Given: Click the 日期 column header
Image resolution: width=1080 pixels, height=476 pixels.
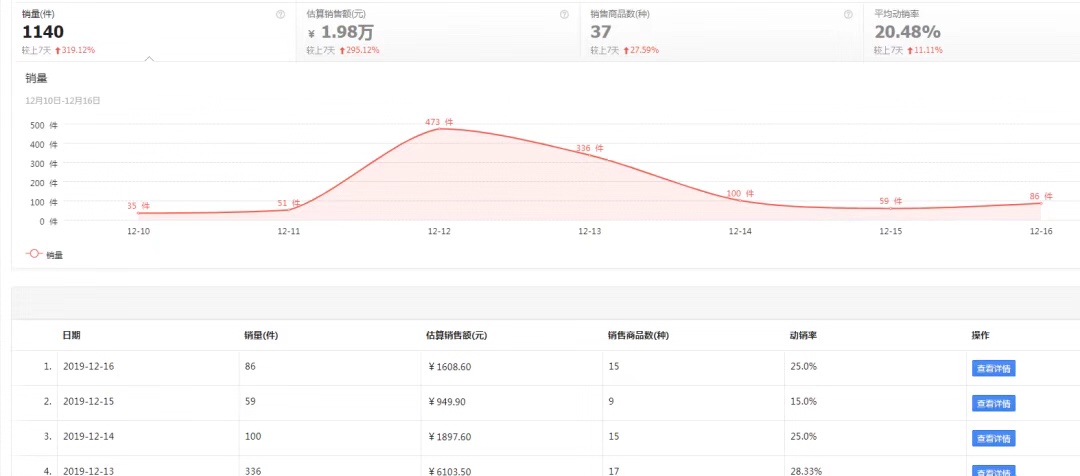Looking at the screenshot, I should (71, 335).
